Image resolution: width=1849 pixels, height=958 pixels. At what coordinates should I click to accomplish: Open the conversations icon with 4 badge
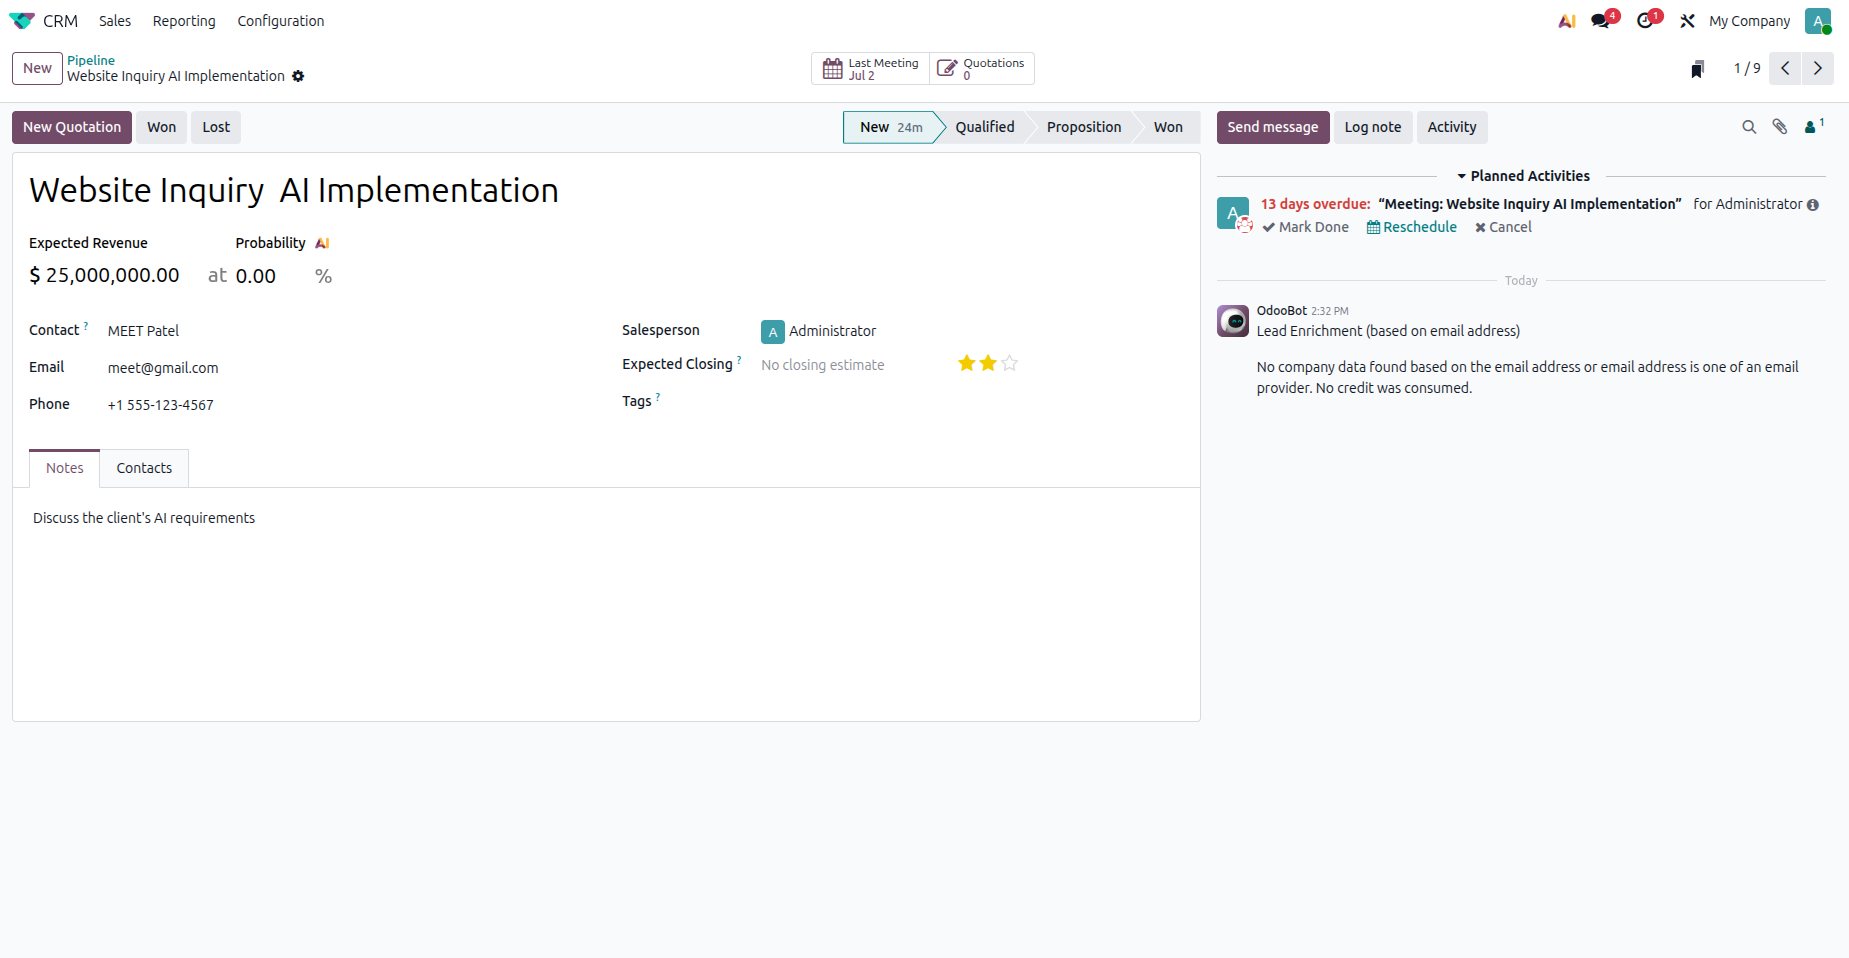1602,21
